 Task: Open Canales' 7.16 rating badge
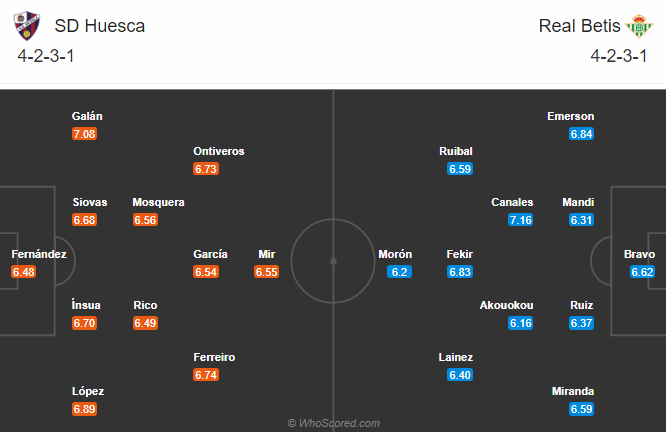click(520, 220)
